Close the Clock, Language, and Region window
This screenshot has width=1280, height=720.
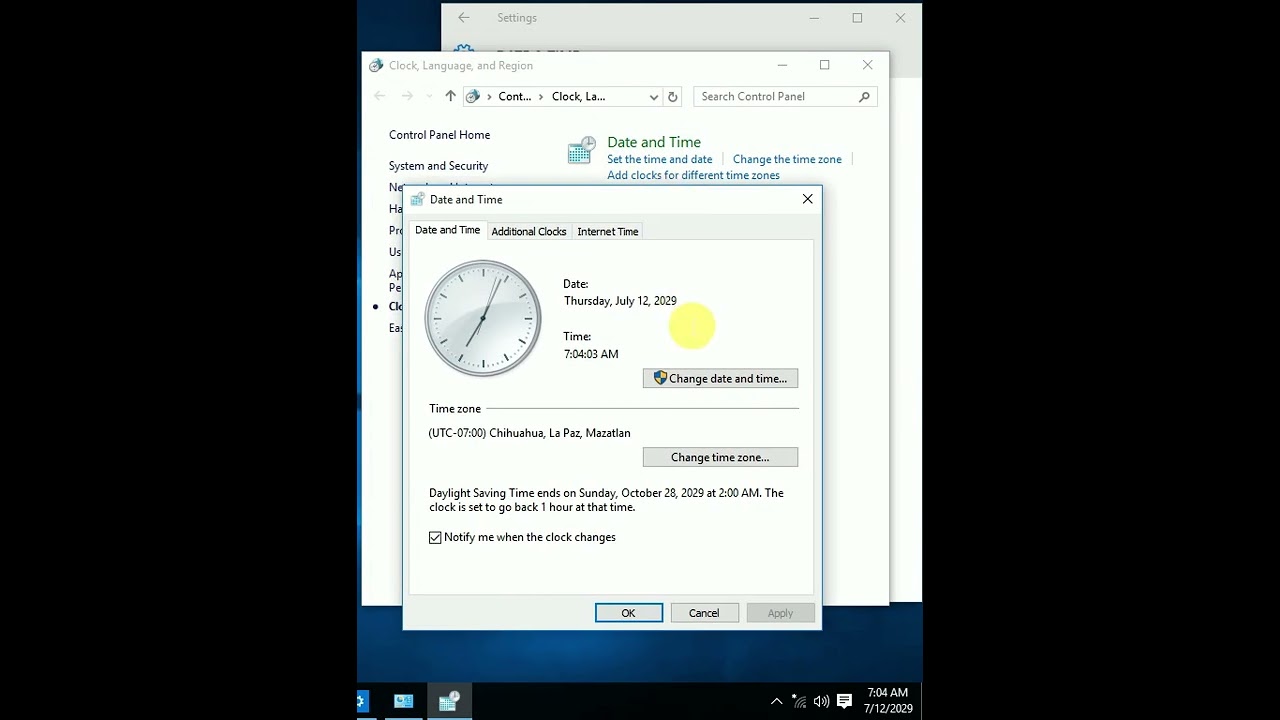coord(867,65)
